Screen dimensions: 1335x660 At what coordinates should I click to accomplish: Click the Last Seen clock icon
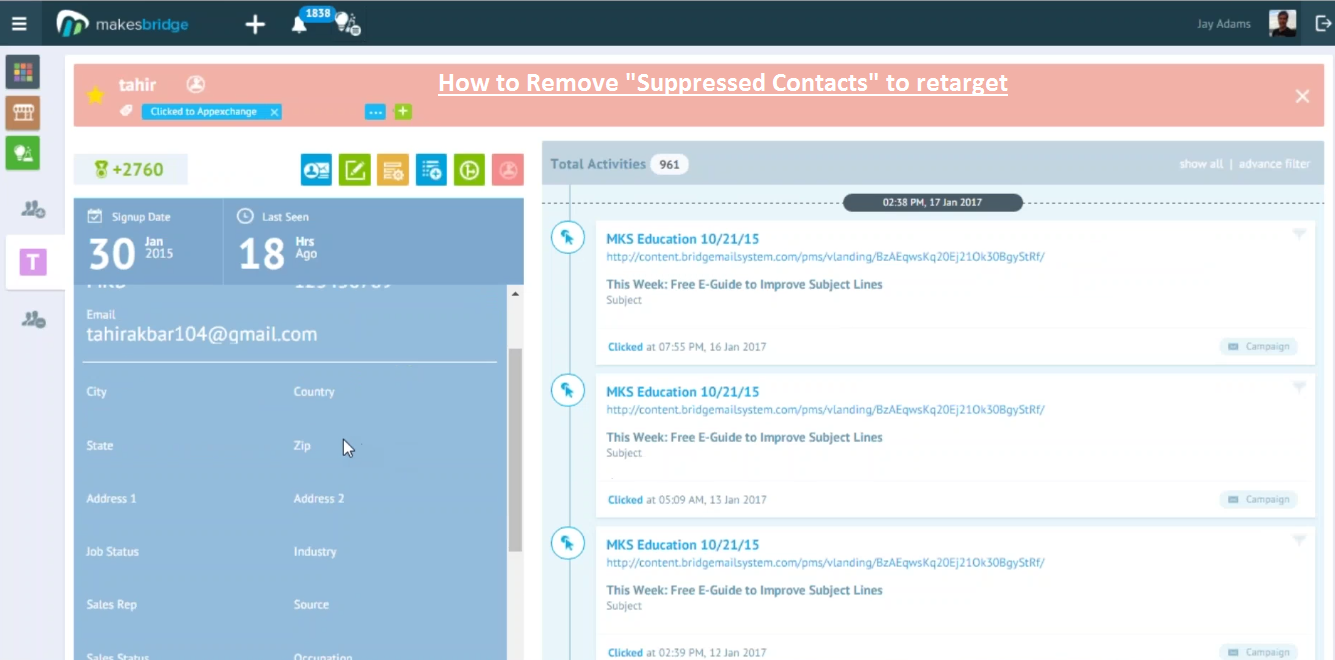click(244, 216)
